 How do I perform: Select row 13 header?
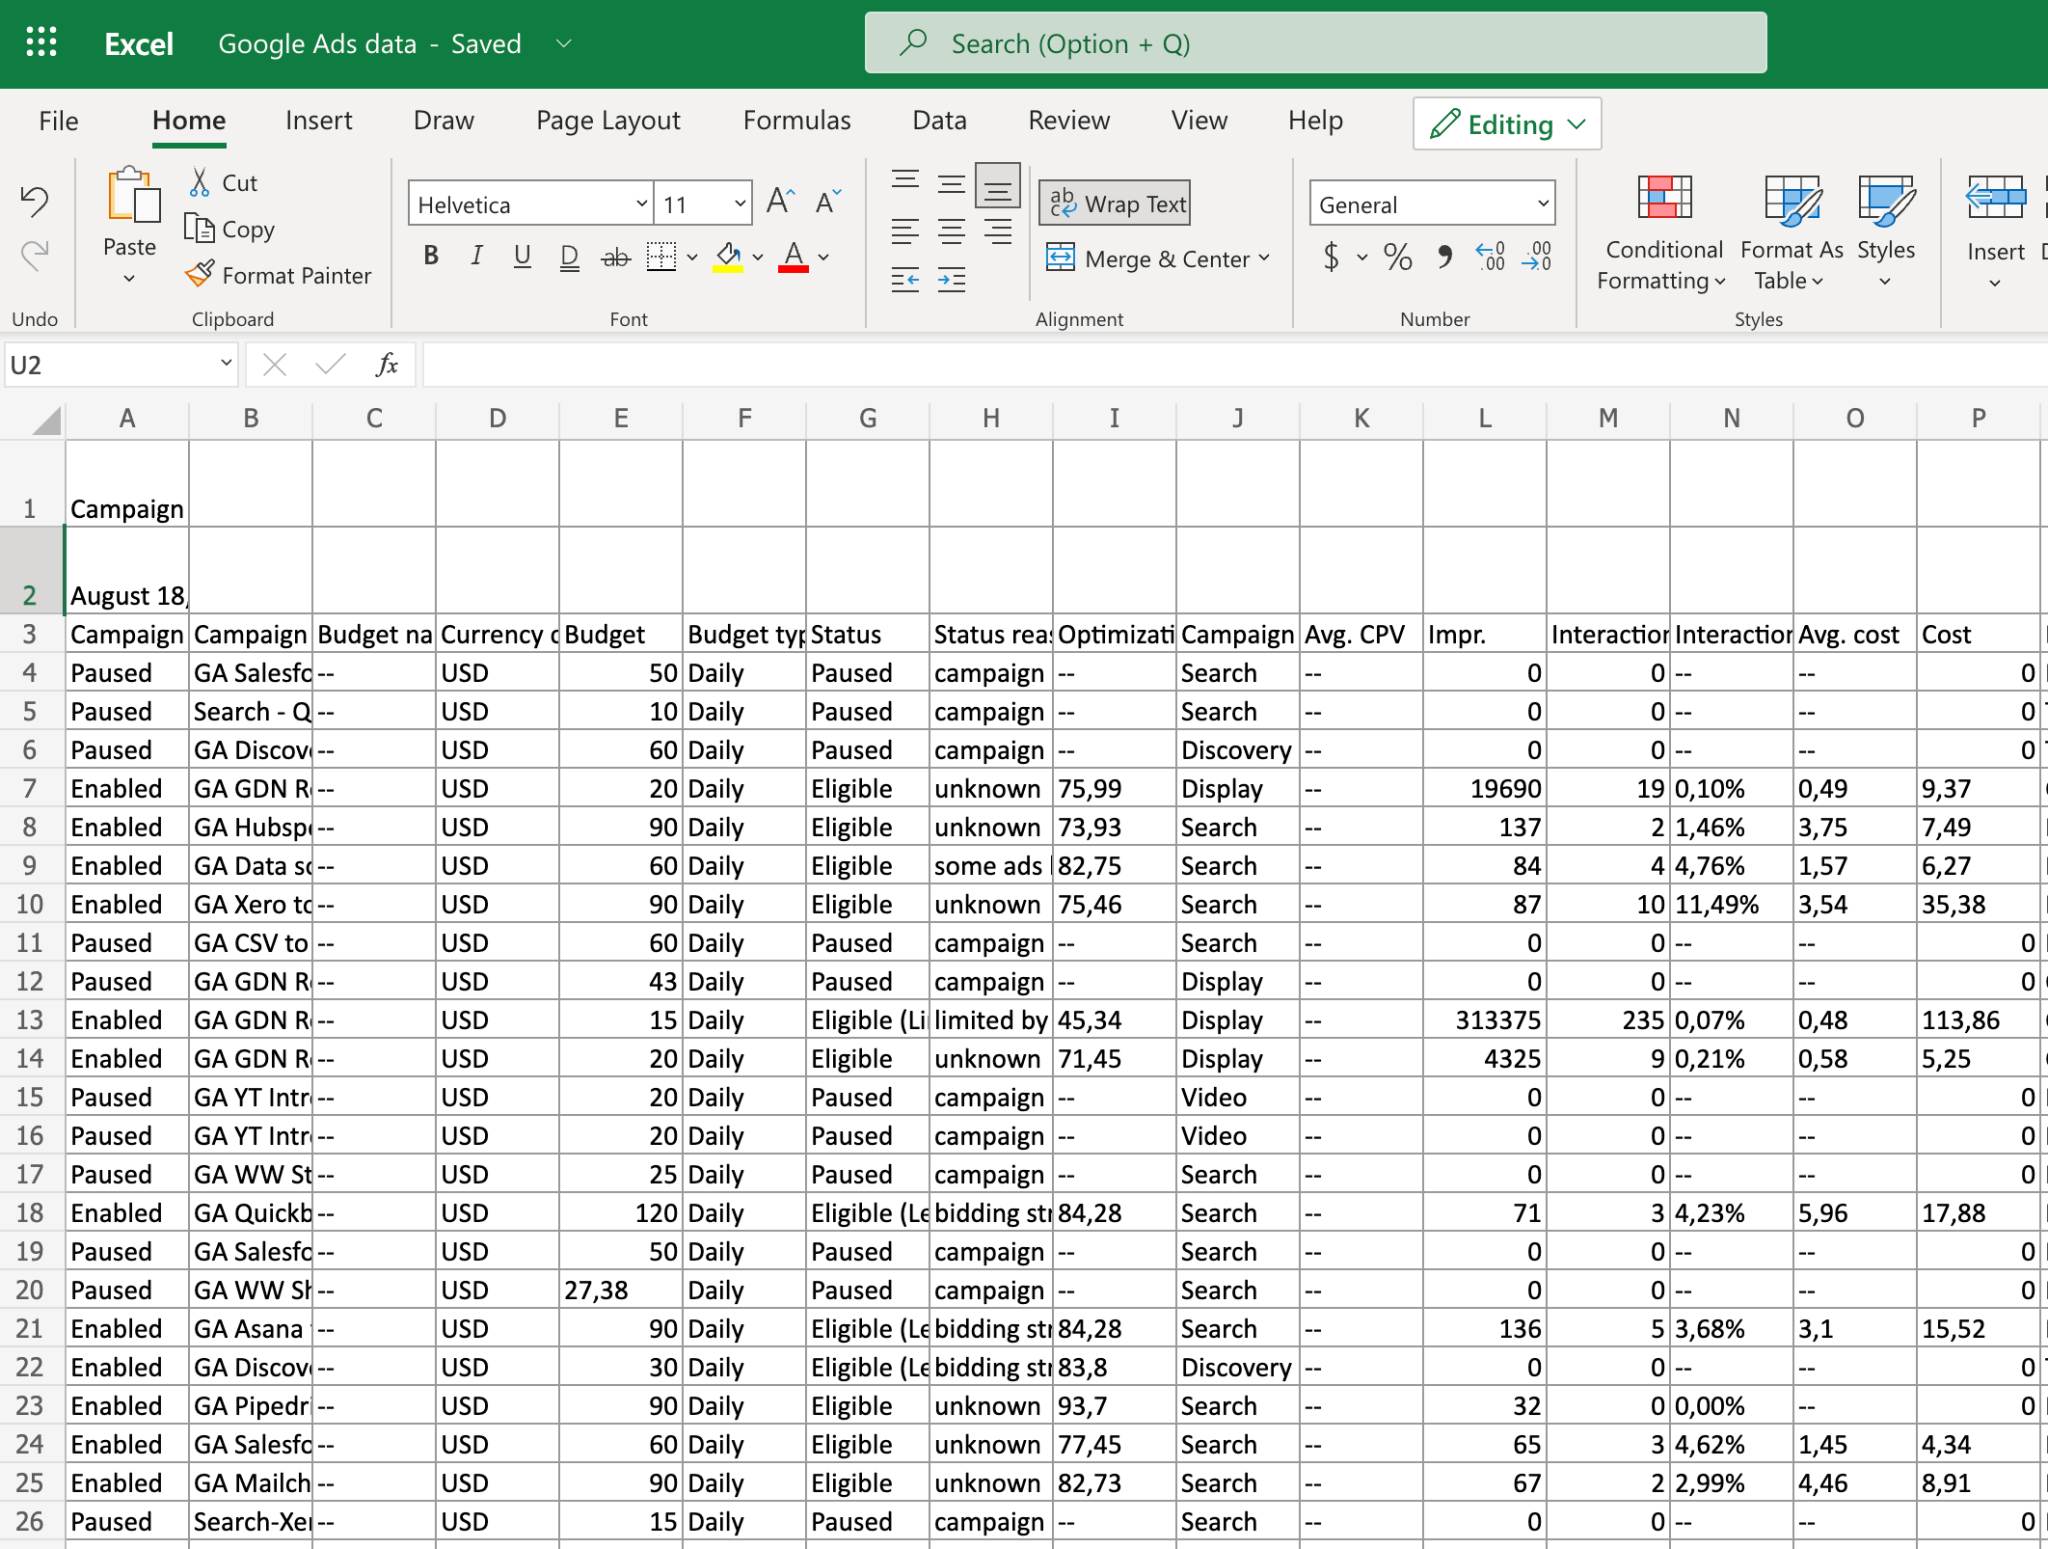[31, 1020]
